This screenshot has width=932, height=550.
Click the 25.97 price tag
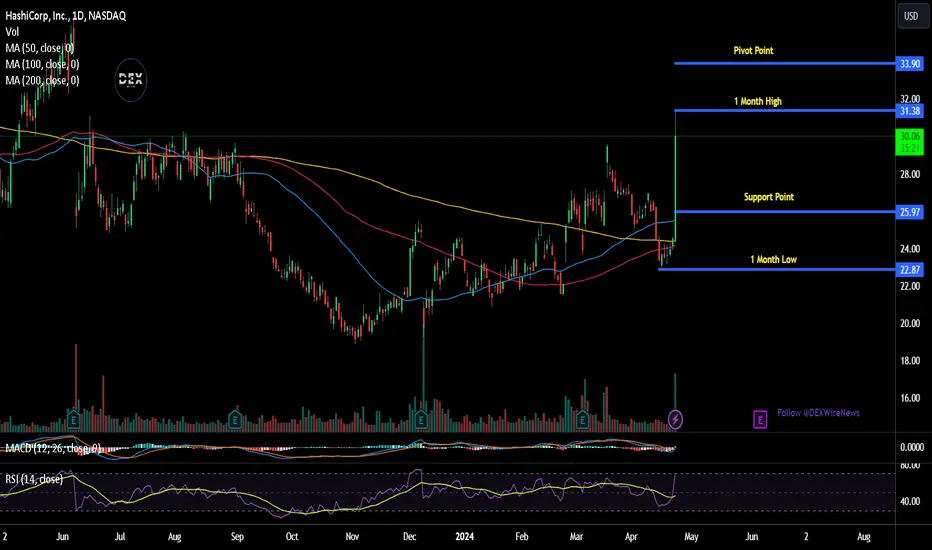(910, 212)
